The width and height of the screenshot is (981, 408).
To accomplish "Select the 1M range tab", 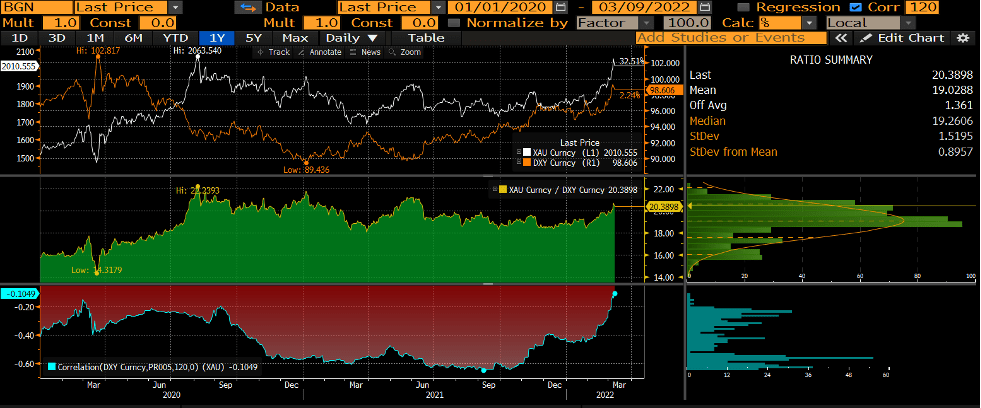I will (95, 38).
